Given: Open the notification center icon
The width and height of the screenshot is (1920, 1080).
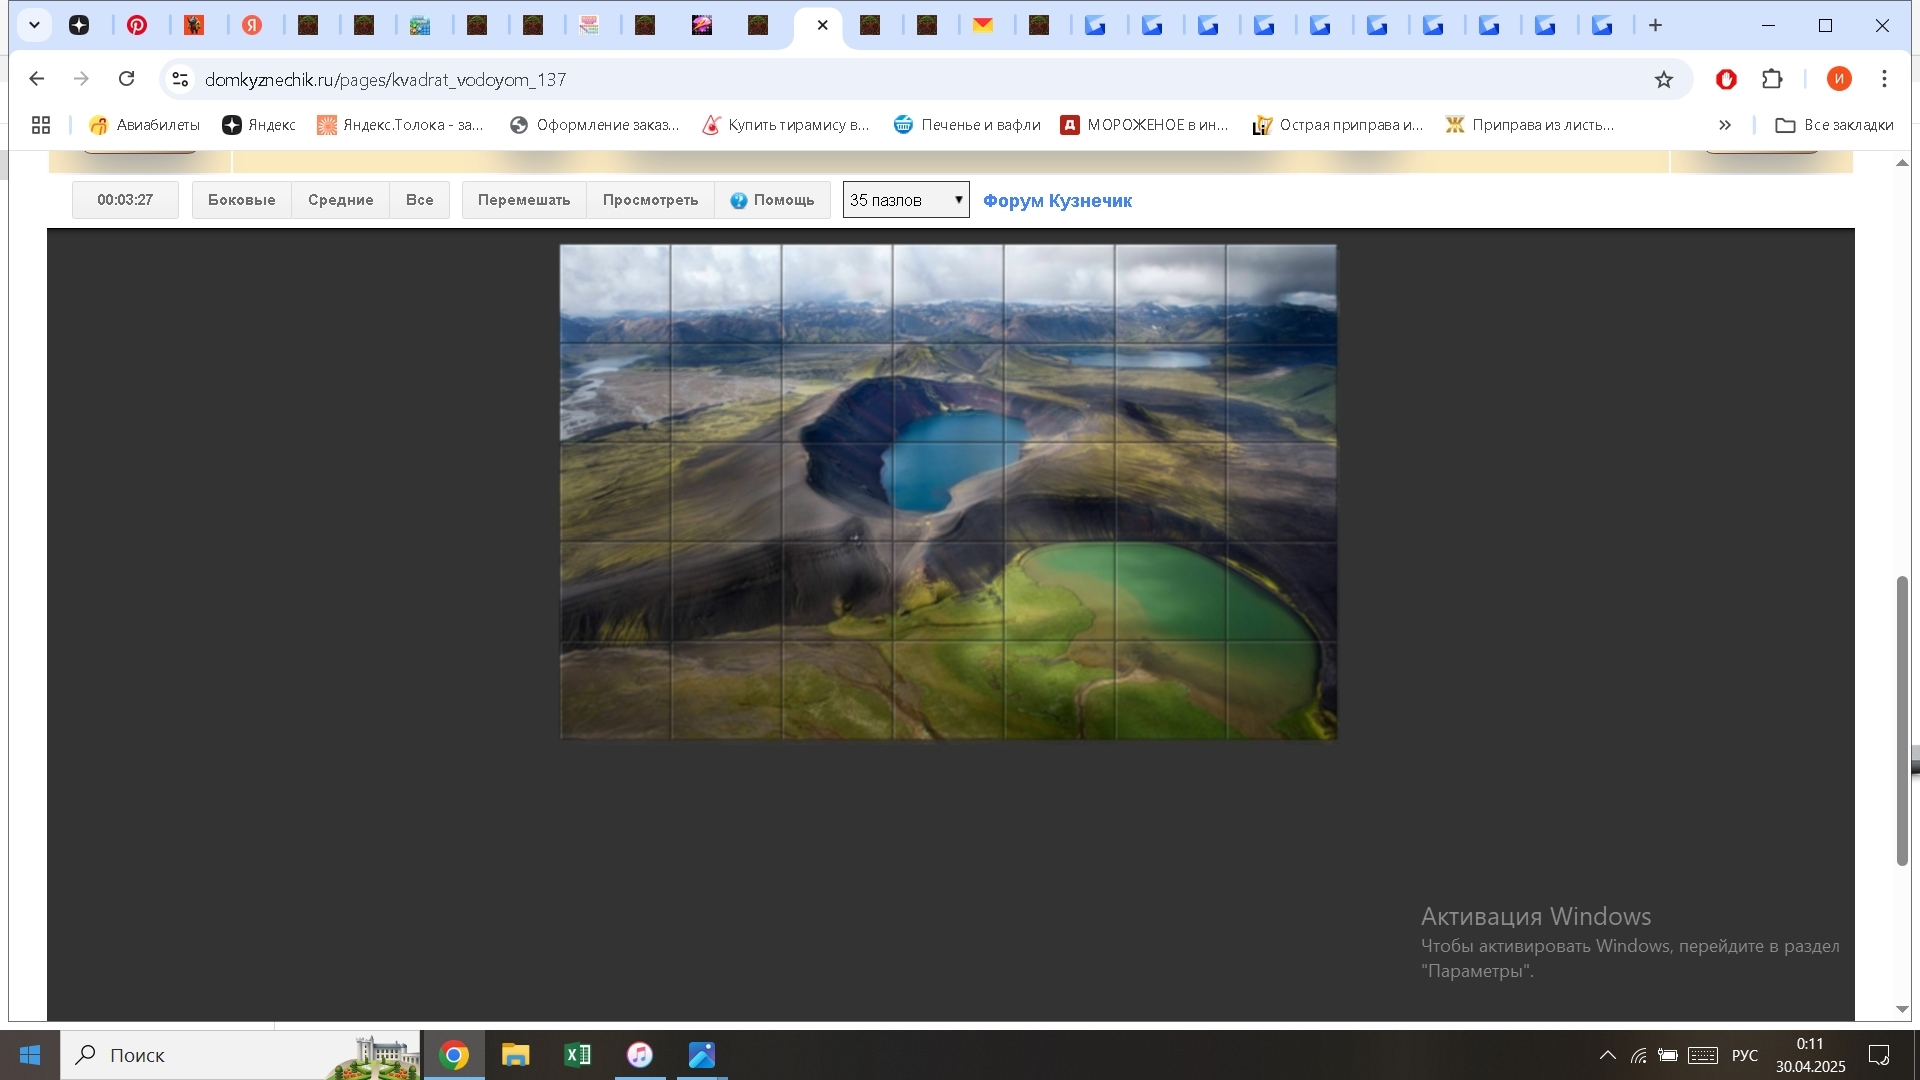Looking at the screenshot, I should (1879, 1055).
